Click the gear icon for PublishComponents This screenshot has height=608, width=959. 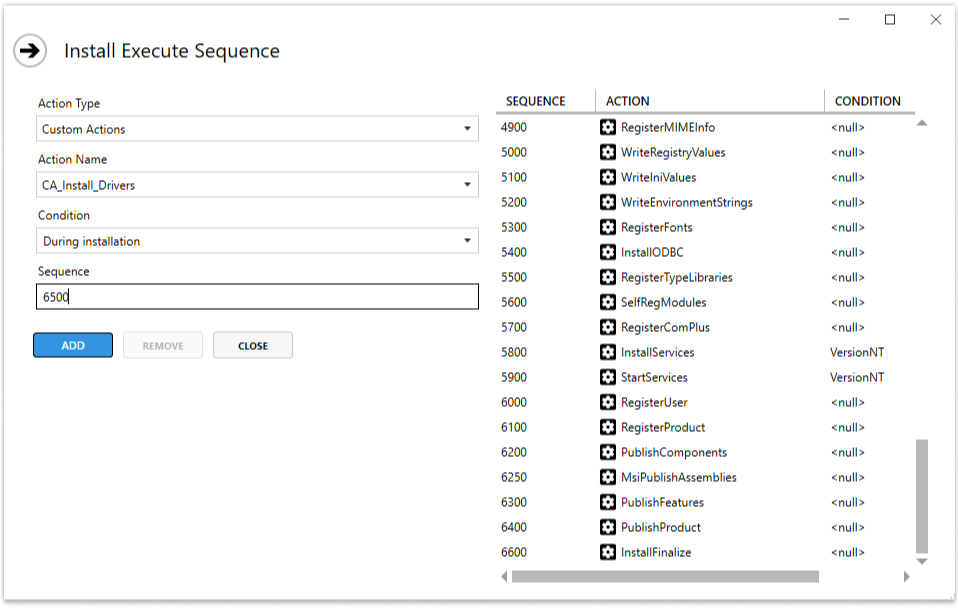607,452
